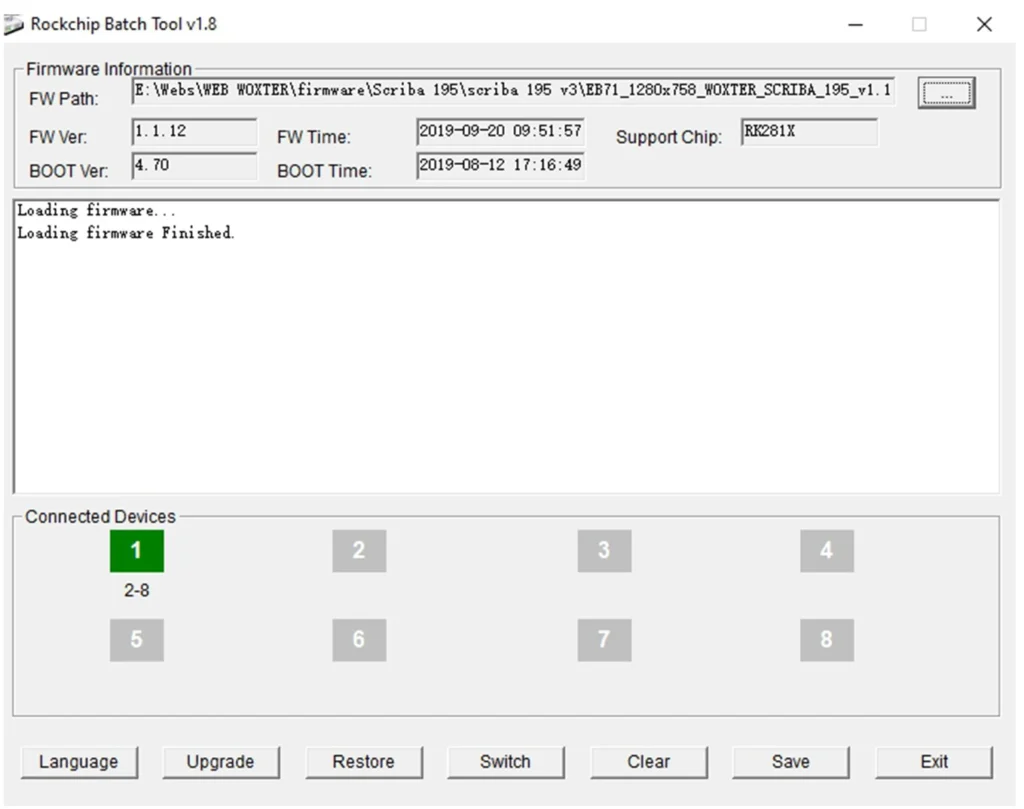Click the BOOT Time field
Viewport: 1024px width, 809px height.
tap(500, 166)
